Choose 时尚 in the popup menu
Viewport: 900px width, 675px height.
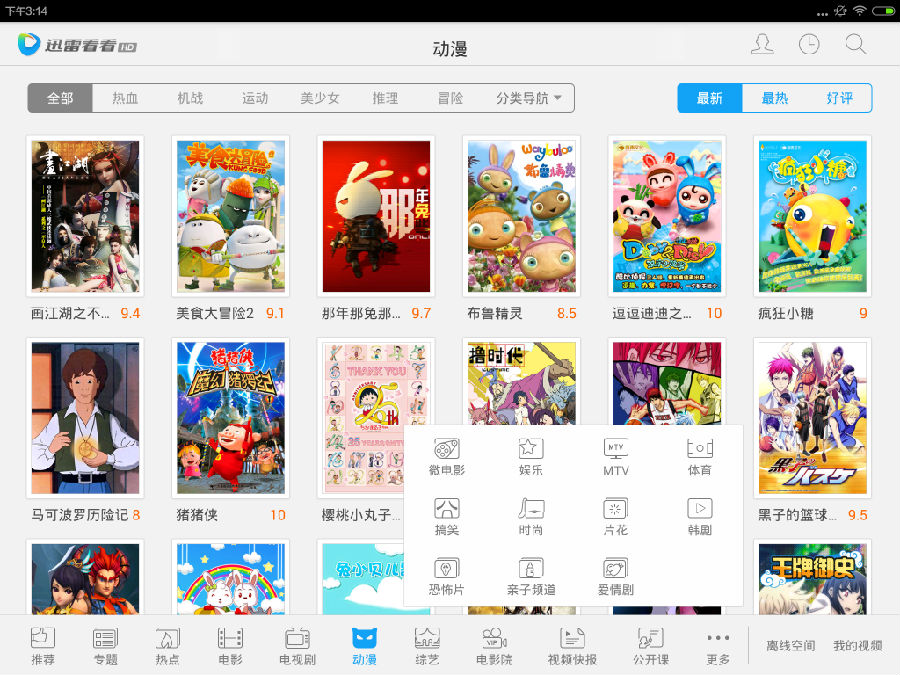[x=531, y=517]
